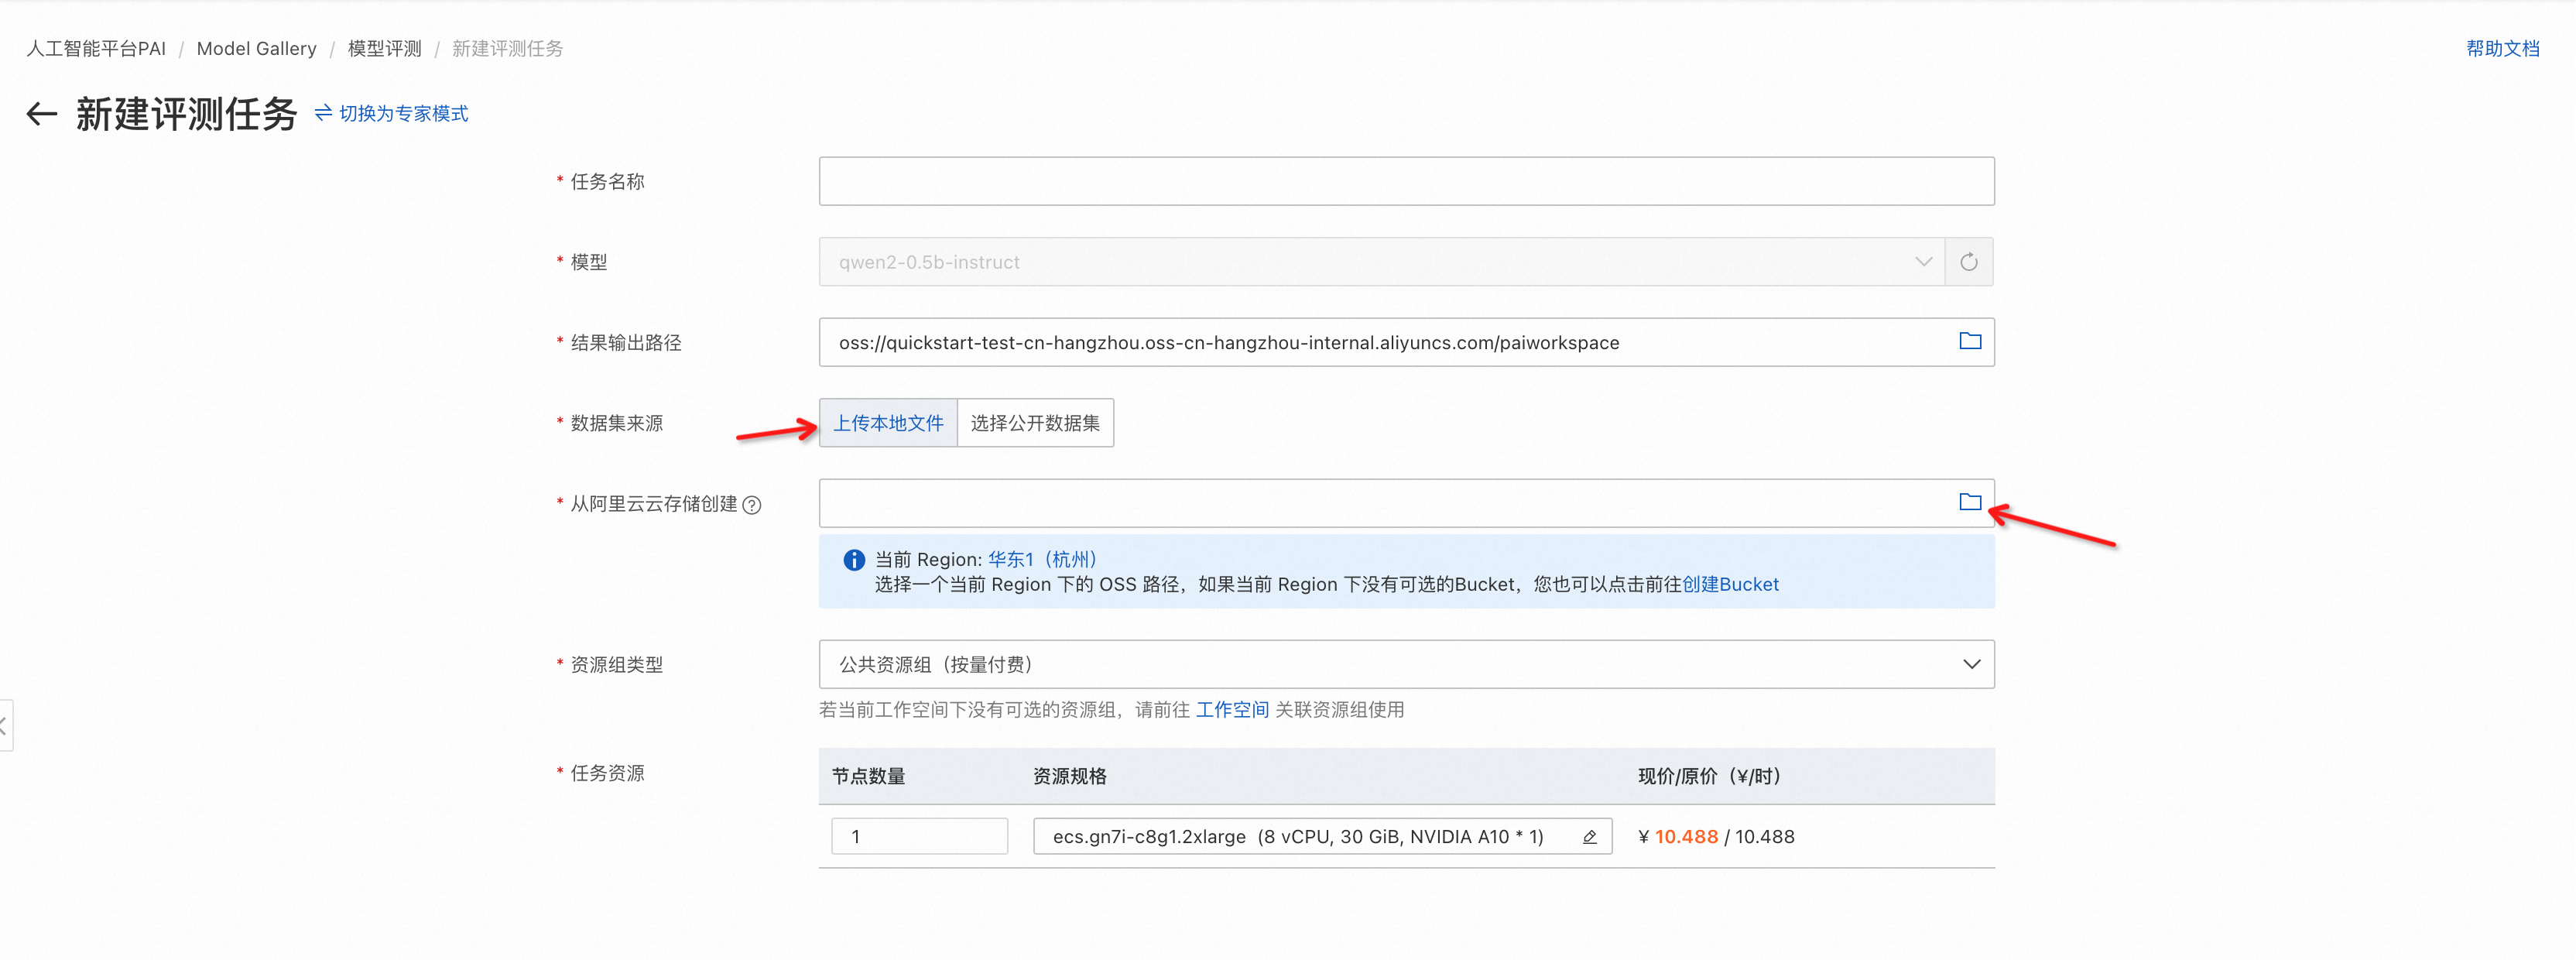Open folder browser for 从阿里云云存储创建
Screen dimensions: 2576x960
(1969, 503)
